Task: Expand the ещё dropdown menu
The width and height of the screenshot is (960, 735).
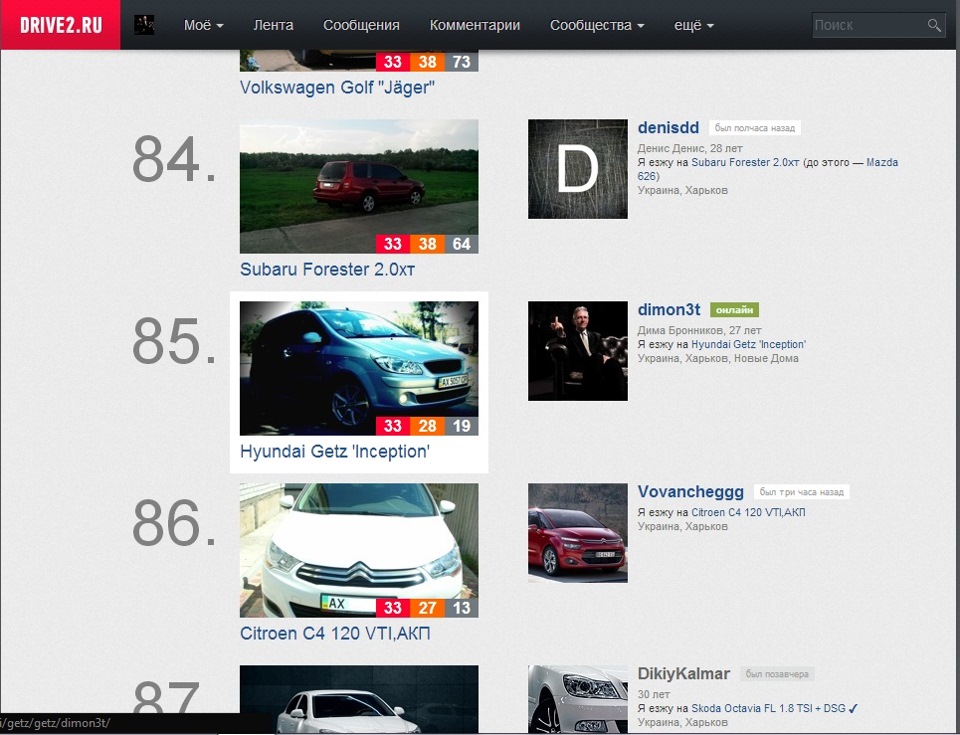Action: 694,25
